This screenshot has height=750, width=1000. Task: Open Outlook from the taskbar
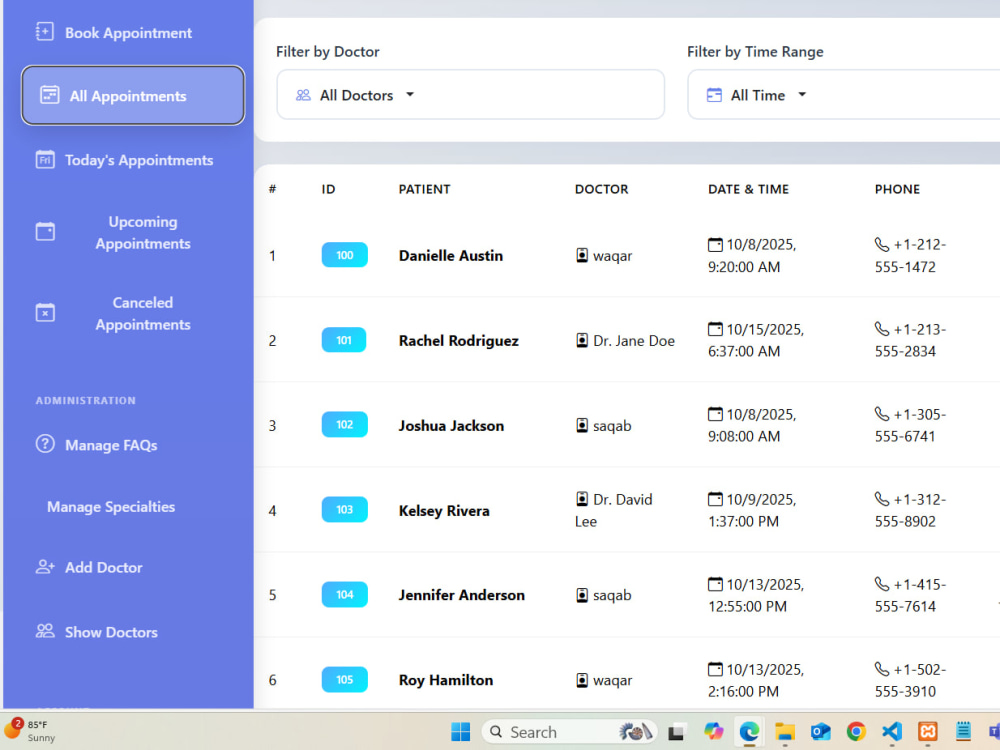[820, 732]
